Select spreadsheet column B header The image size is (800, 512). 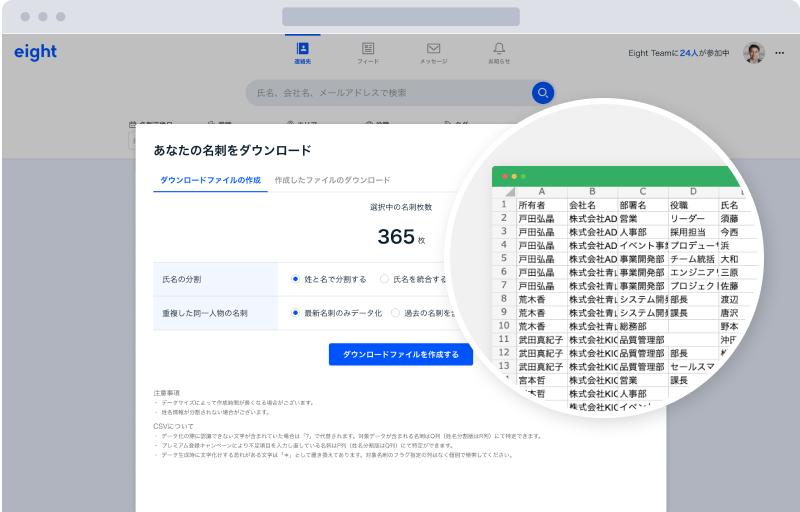592,191
